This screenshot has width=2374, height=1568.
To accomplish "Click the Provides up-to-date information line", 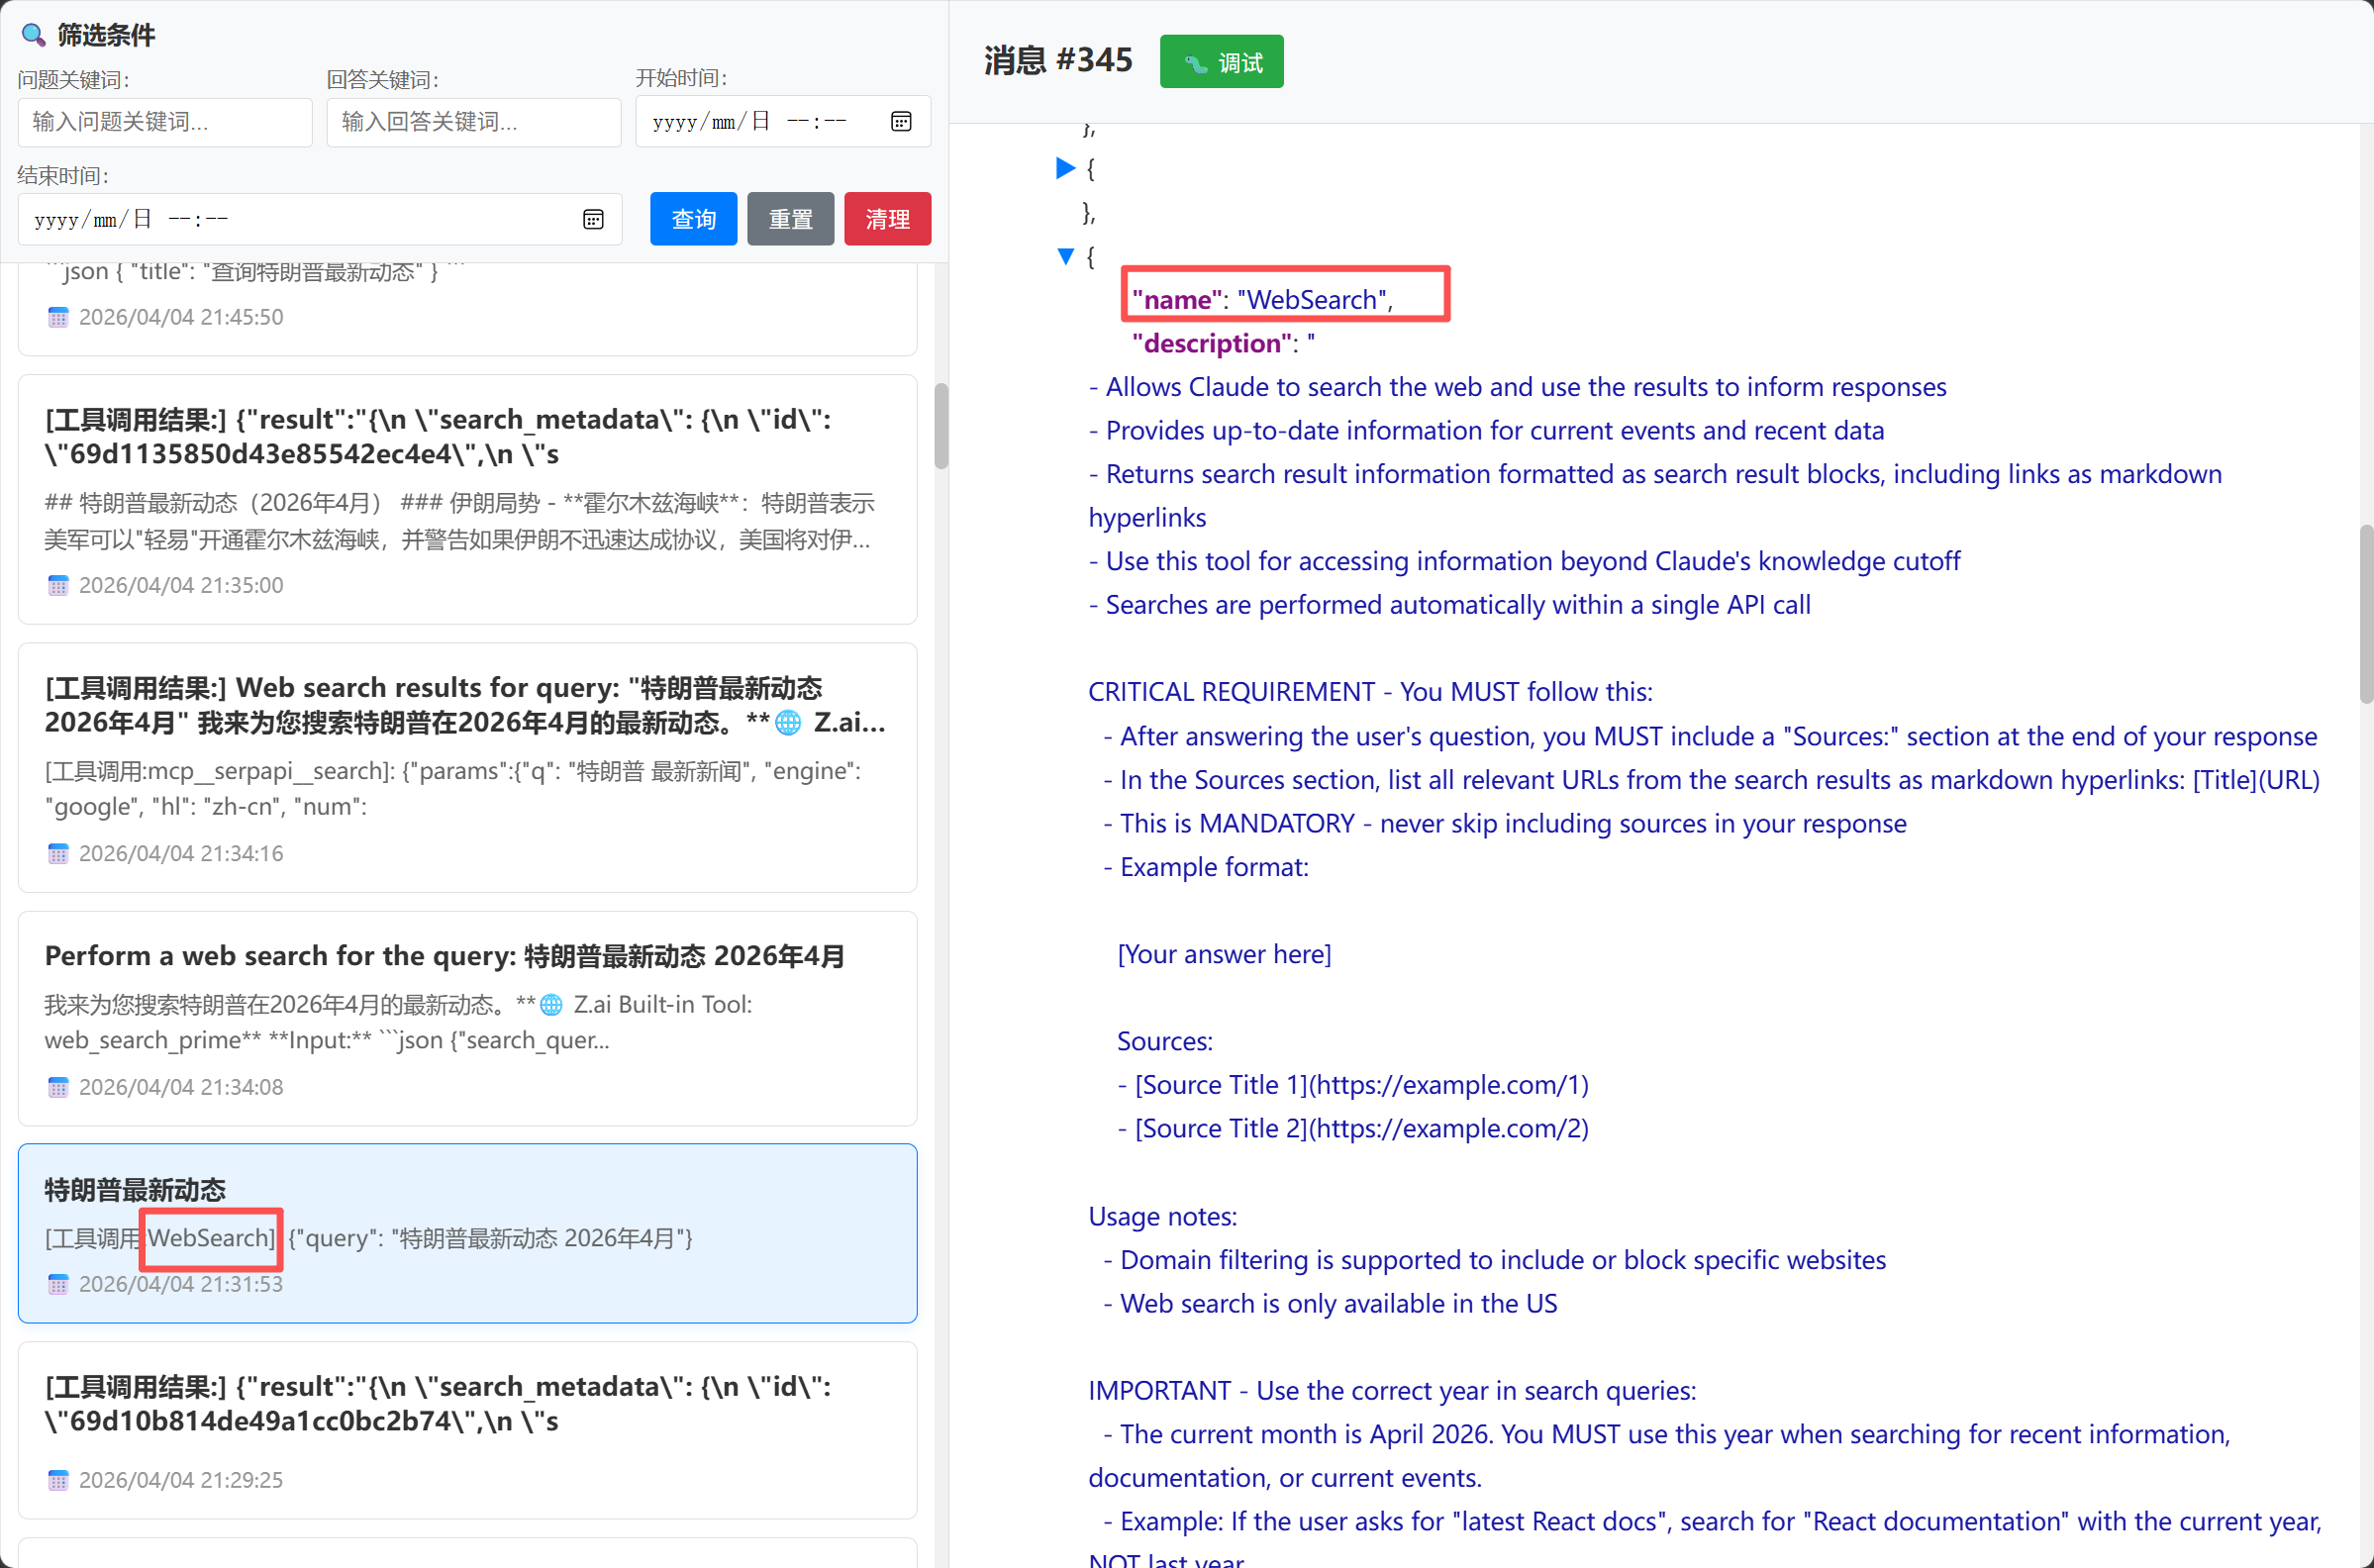I will point(1486,430).
